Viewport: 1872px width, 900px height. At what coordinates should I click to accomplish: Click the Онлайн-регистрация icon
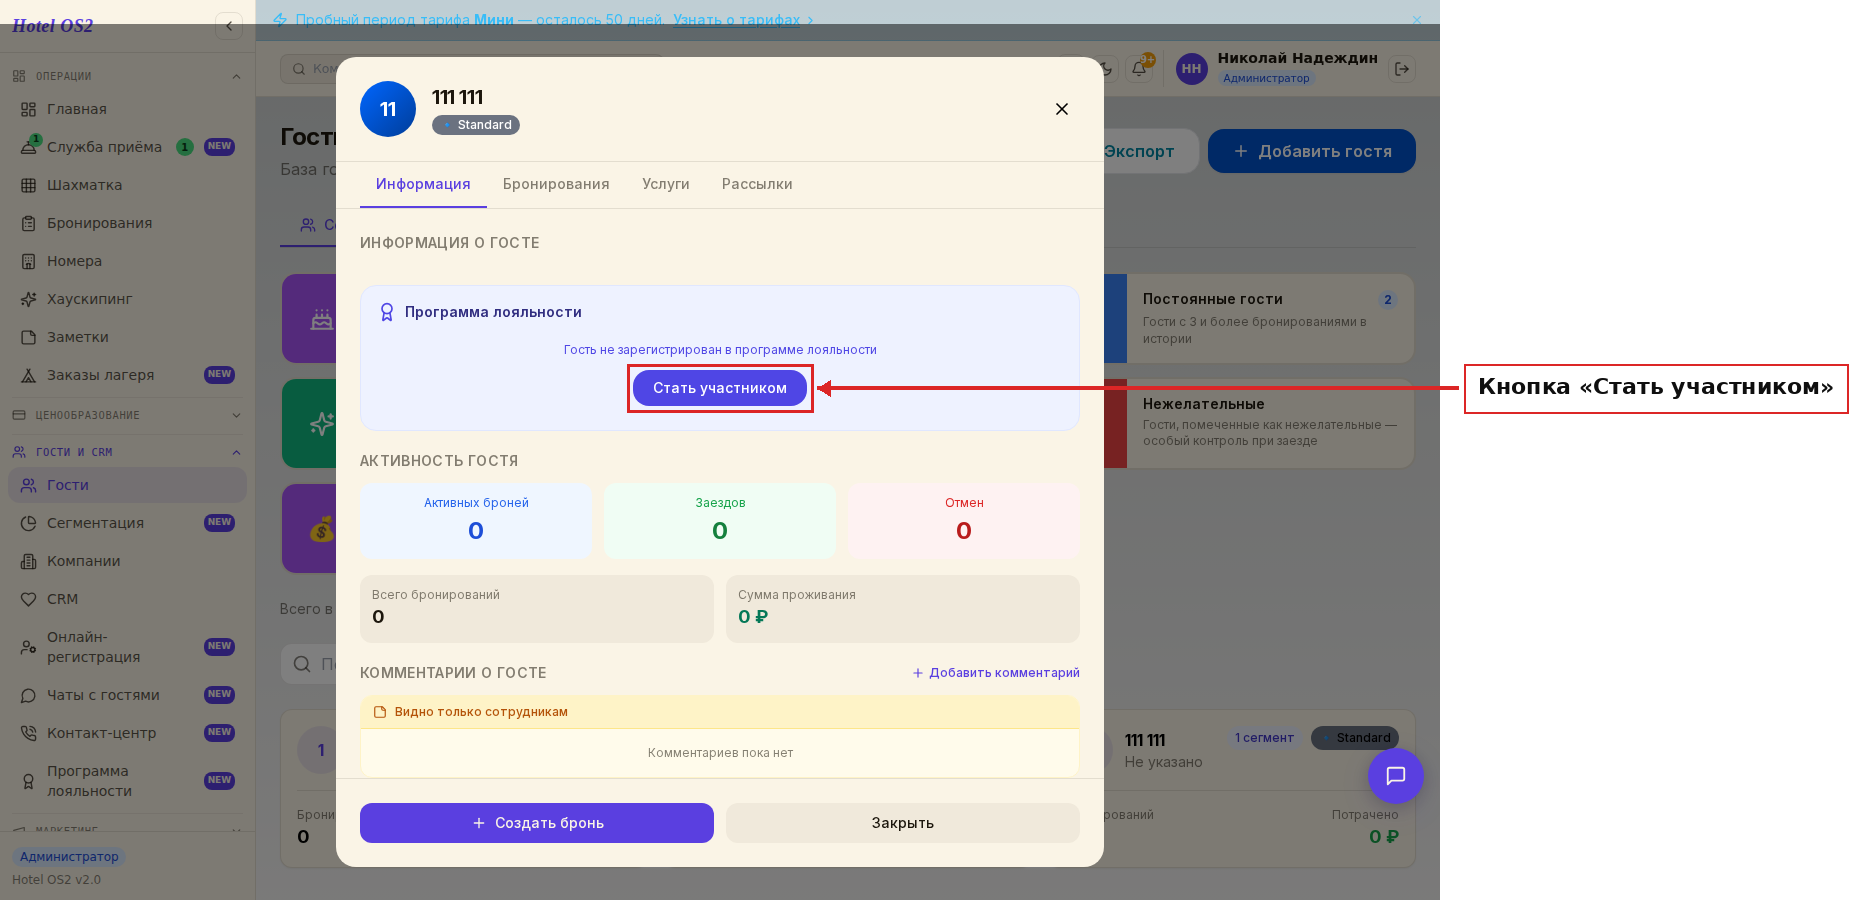28,647
